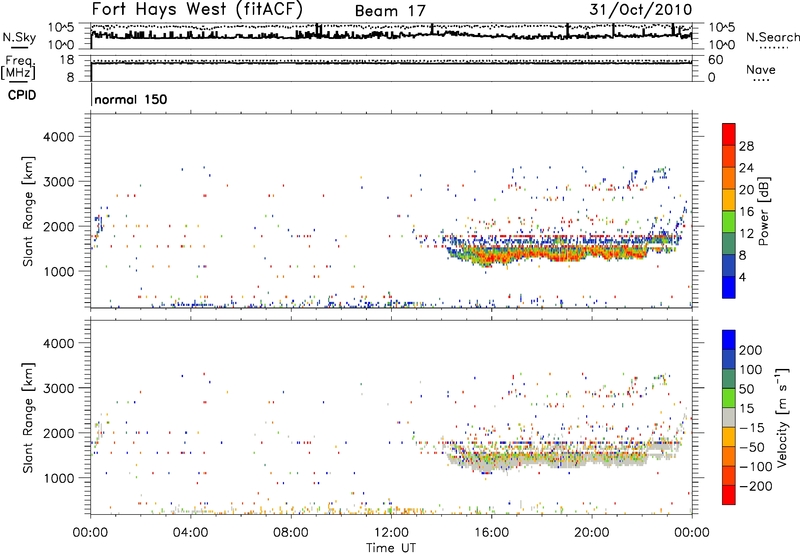This screenshot has width=800, height=554.
Task: Click the date '31/Oct/2010'
Action: pos(641,10)
